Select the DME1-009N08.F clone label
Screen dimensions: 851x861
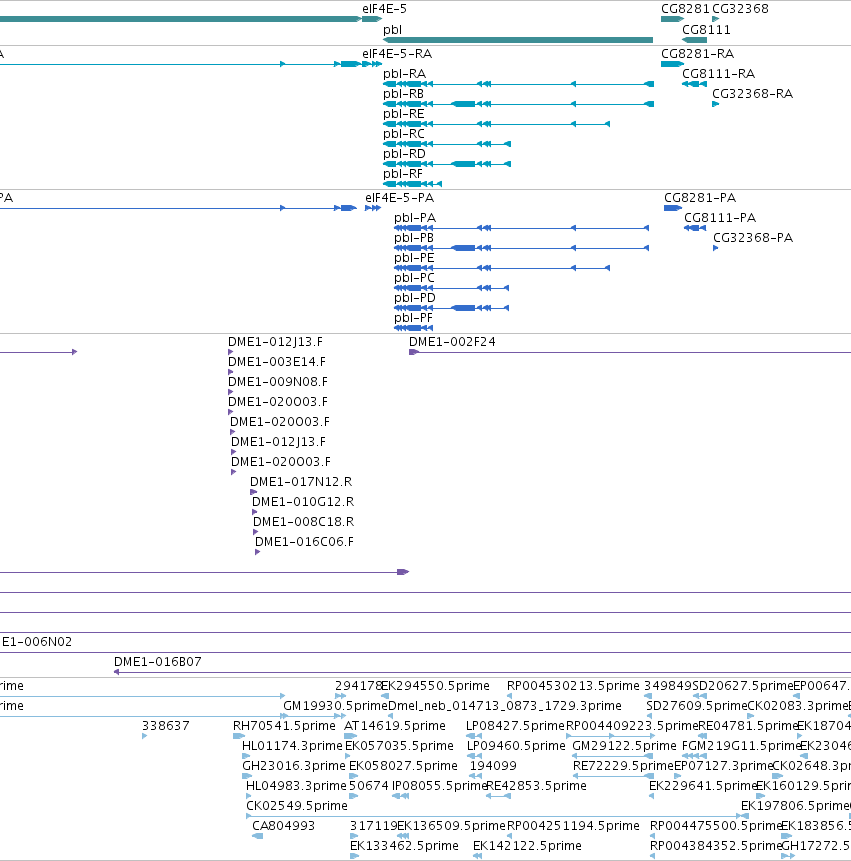[x=277, y=382]
